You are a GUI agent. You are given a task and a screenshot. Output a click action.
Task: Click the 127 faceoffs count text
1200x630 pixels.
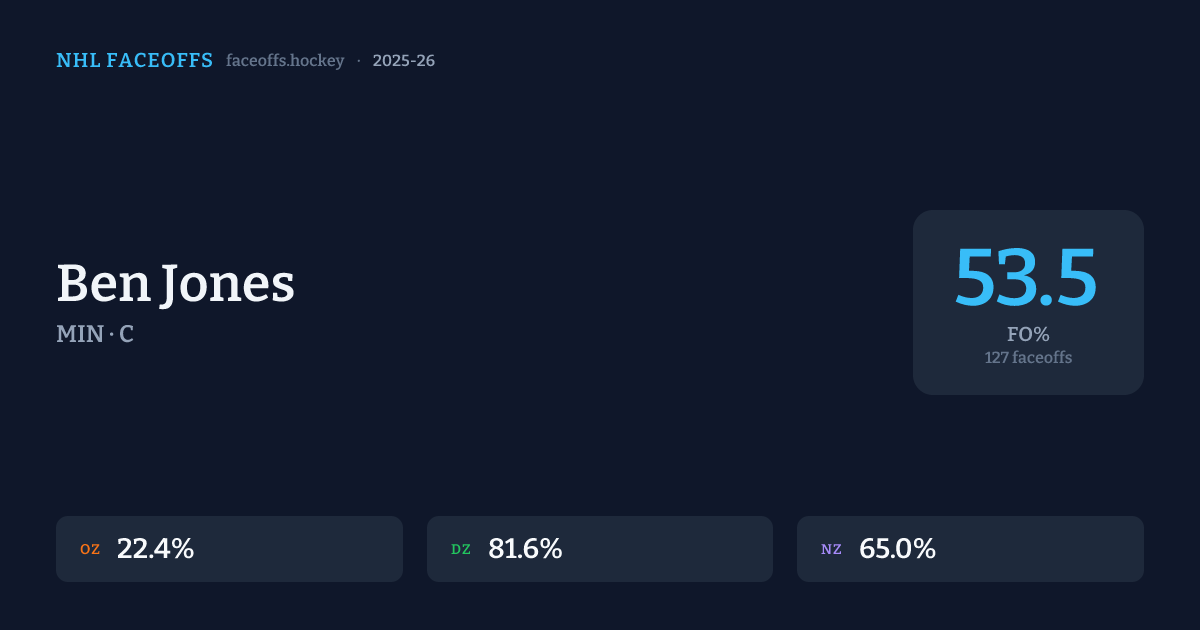point(1027,357)
